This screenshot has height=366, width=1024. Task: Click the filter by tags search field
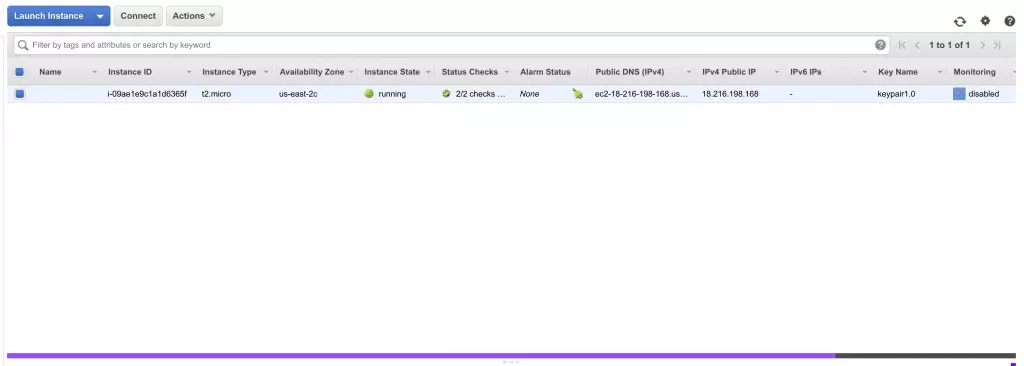pos(451,45)
